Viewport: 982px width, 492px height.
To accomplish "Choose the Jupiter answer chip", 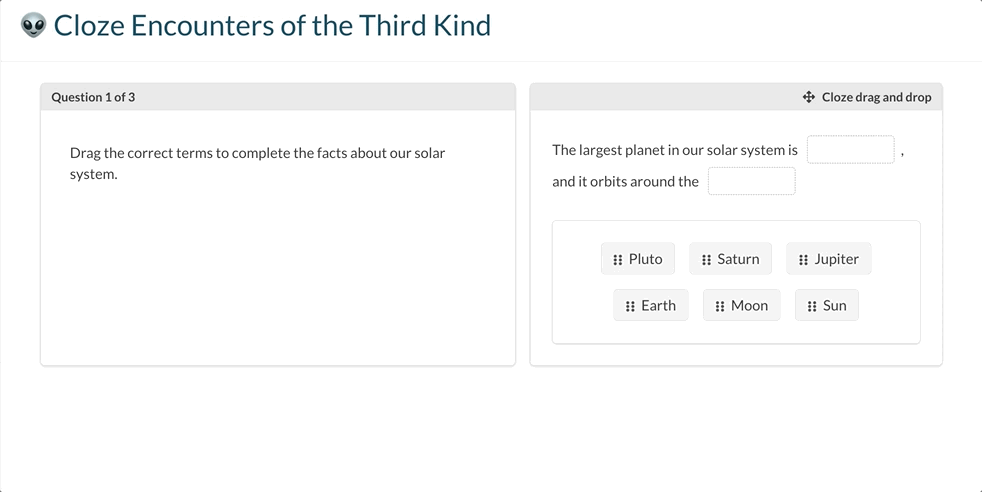I will point(829,259).
